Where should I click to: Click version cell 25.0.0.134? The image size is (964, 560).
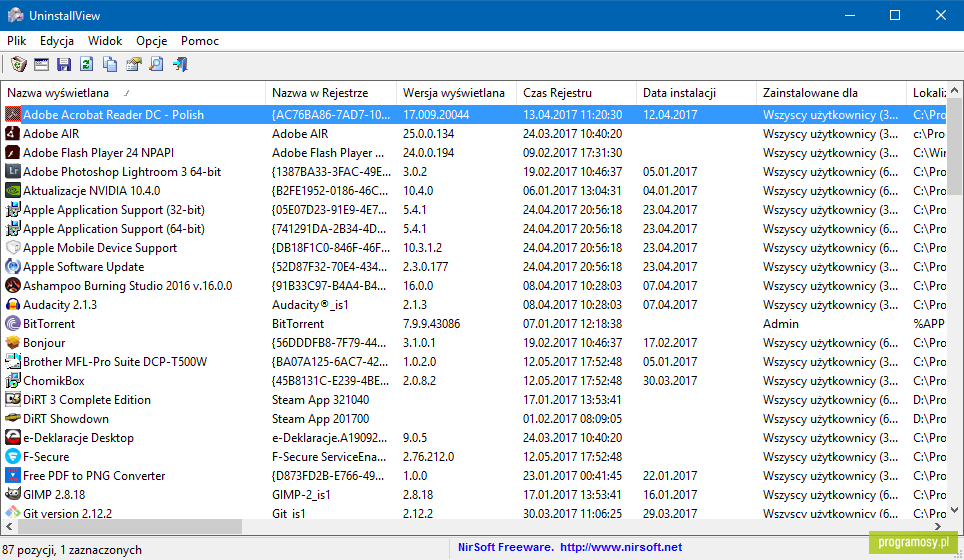click(x=429, y=134)
